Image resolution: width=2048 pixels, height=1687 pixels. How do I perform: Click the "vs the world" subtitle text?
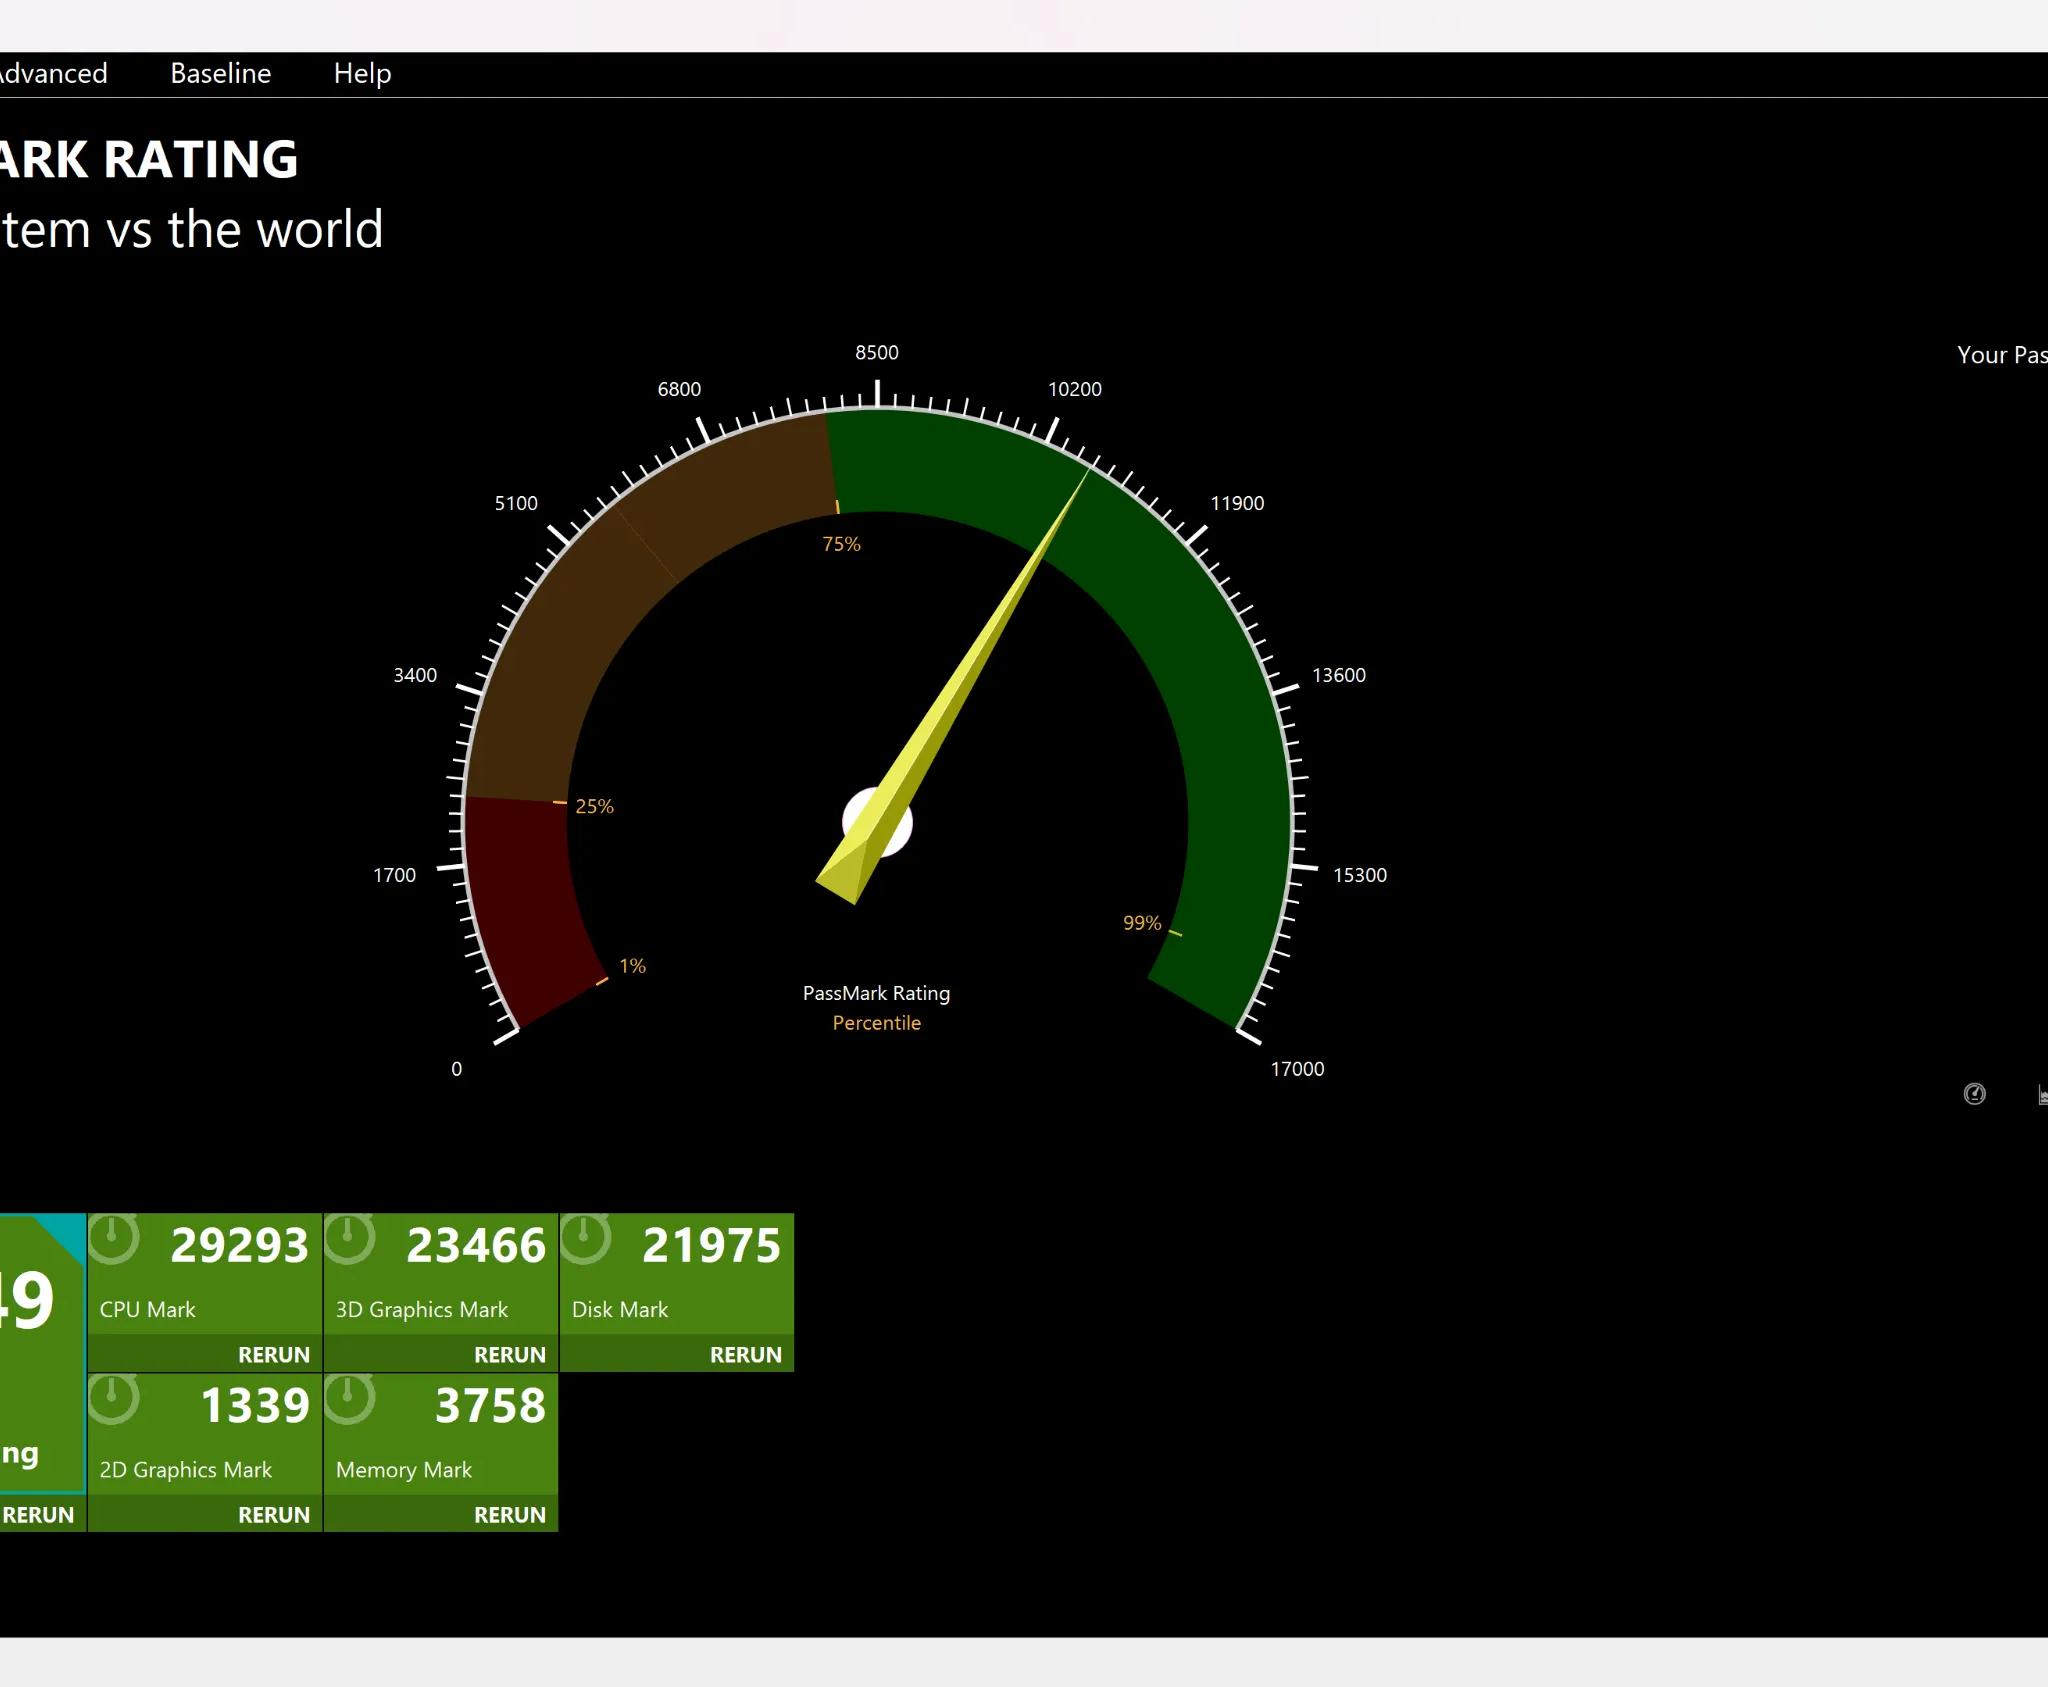point(245,229)
